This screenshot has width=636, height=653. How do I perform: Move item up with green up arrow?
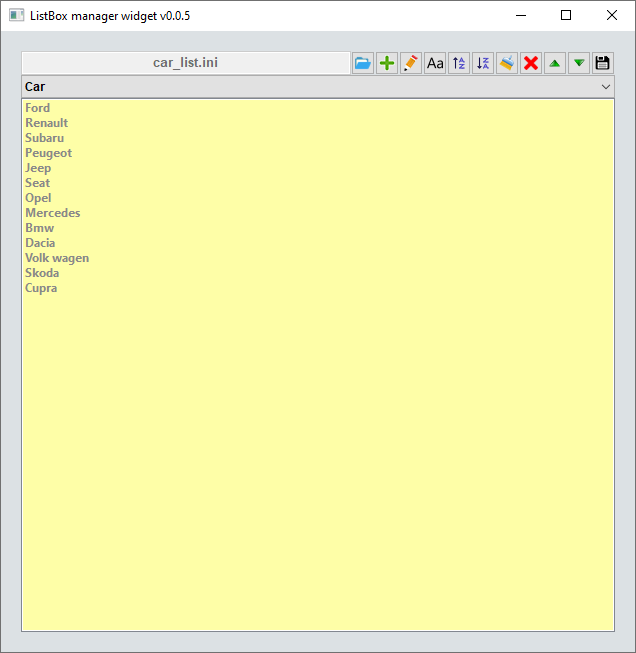click(555, 63)
